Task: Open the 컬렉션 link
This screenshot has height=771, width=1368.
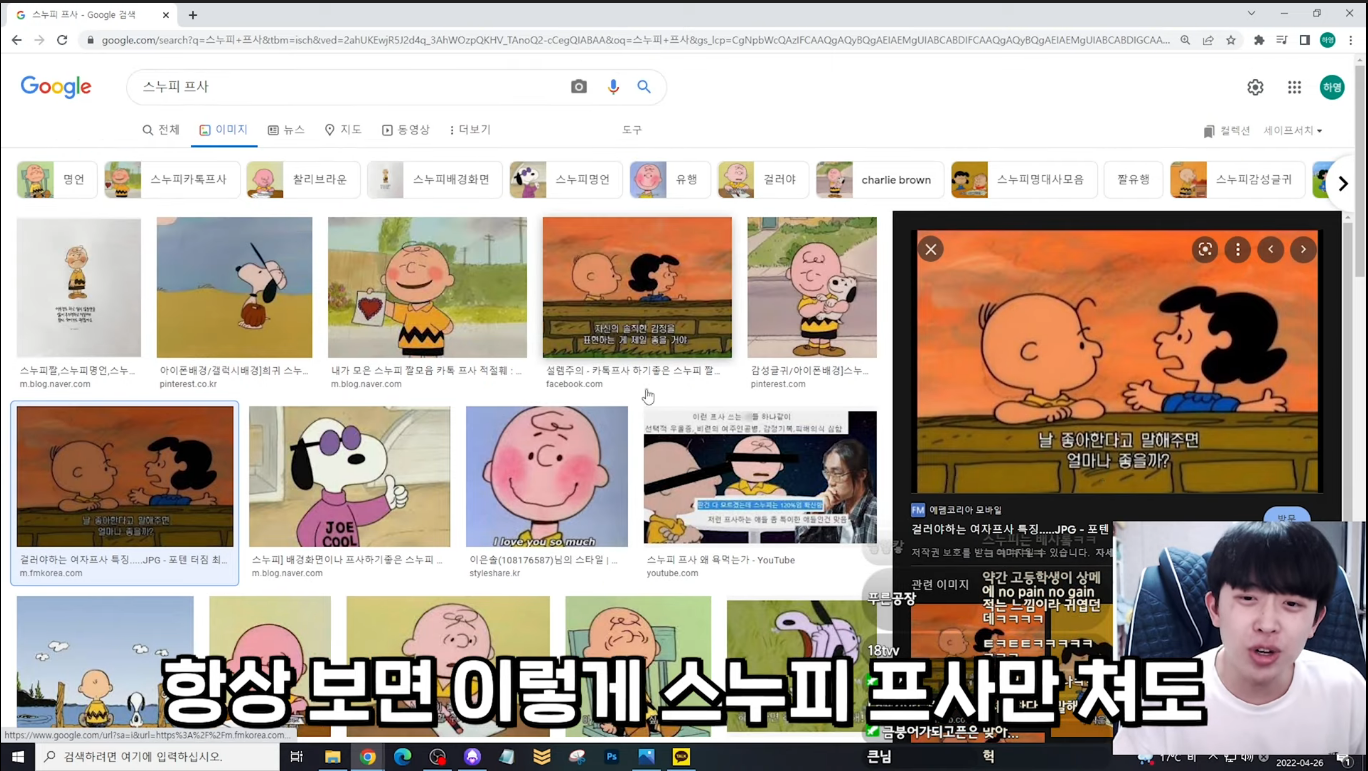Action: click(1227, 131)
